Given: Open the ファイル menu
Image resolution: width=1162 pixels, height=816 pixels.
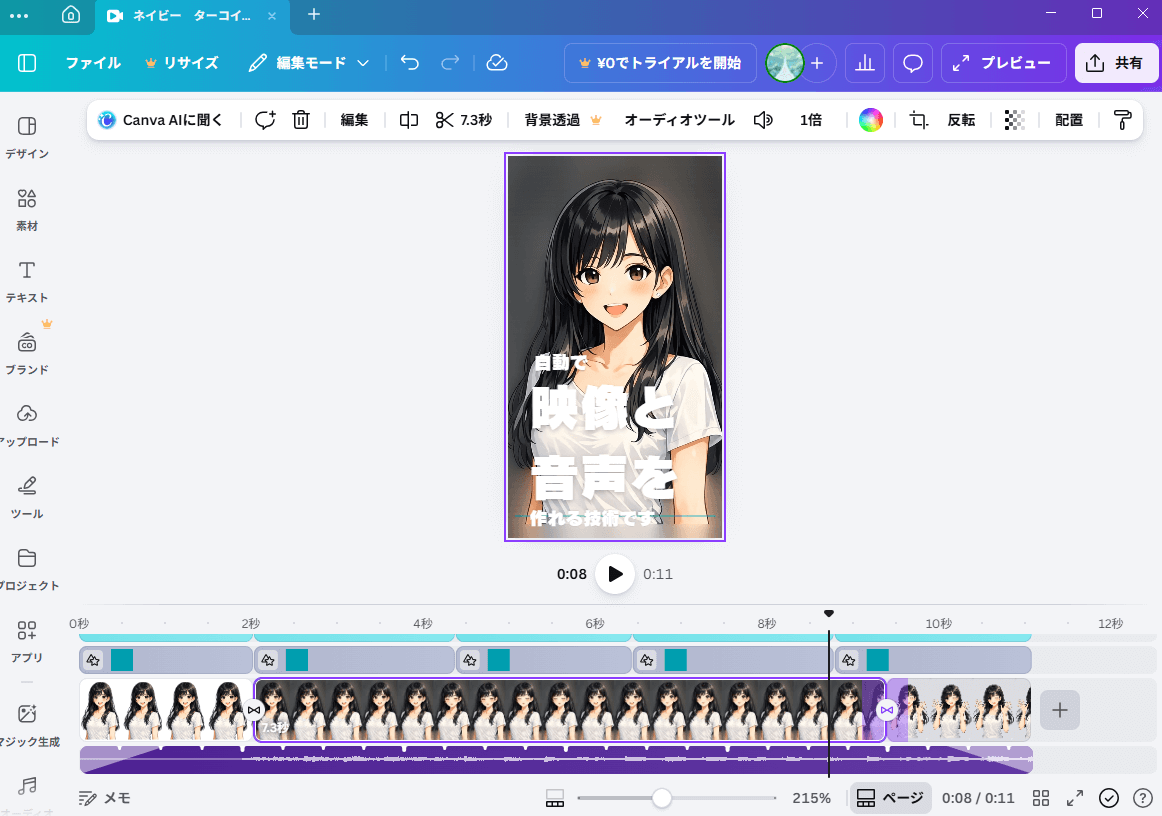Looking at the screenshot, I should pyautogui.click(x=93, y=62).
